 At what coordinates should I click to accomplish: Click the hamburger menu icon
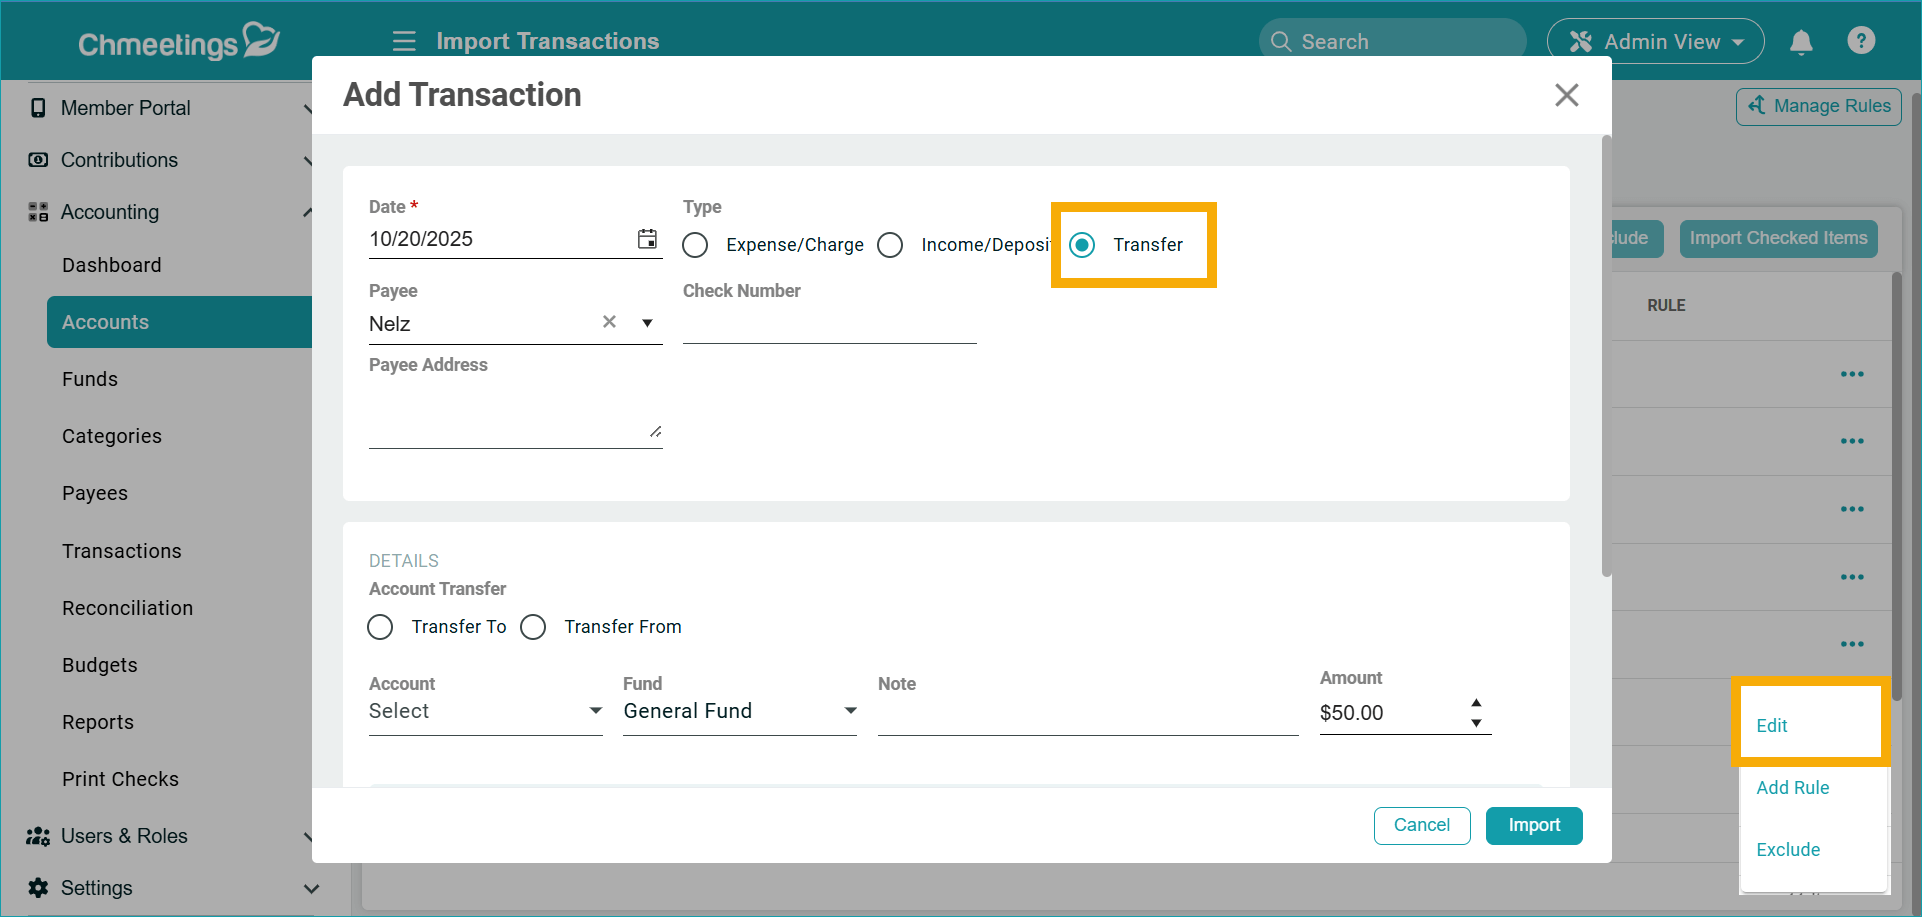click(x=404, y=41)
